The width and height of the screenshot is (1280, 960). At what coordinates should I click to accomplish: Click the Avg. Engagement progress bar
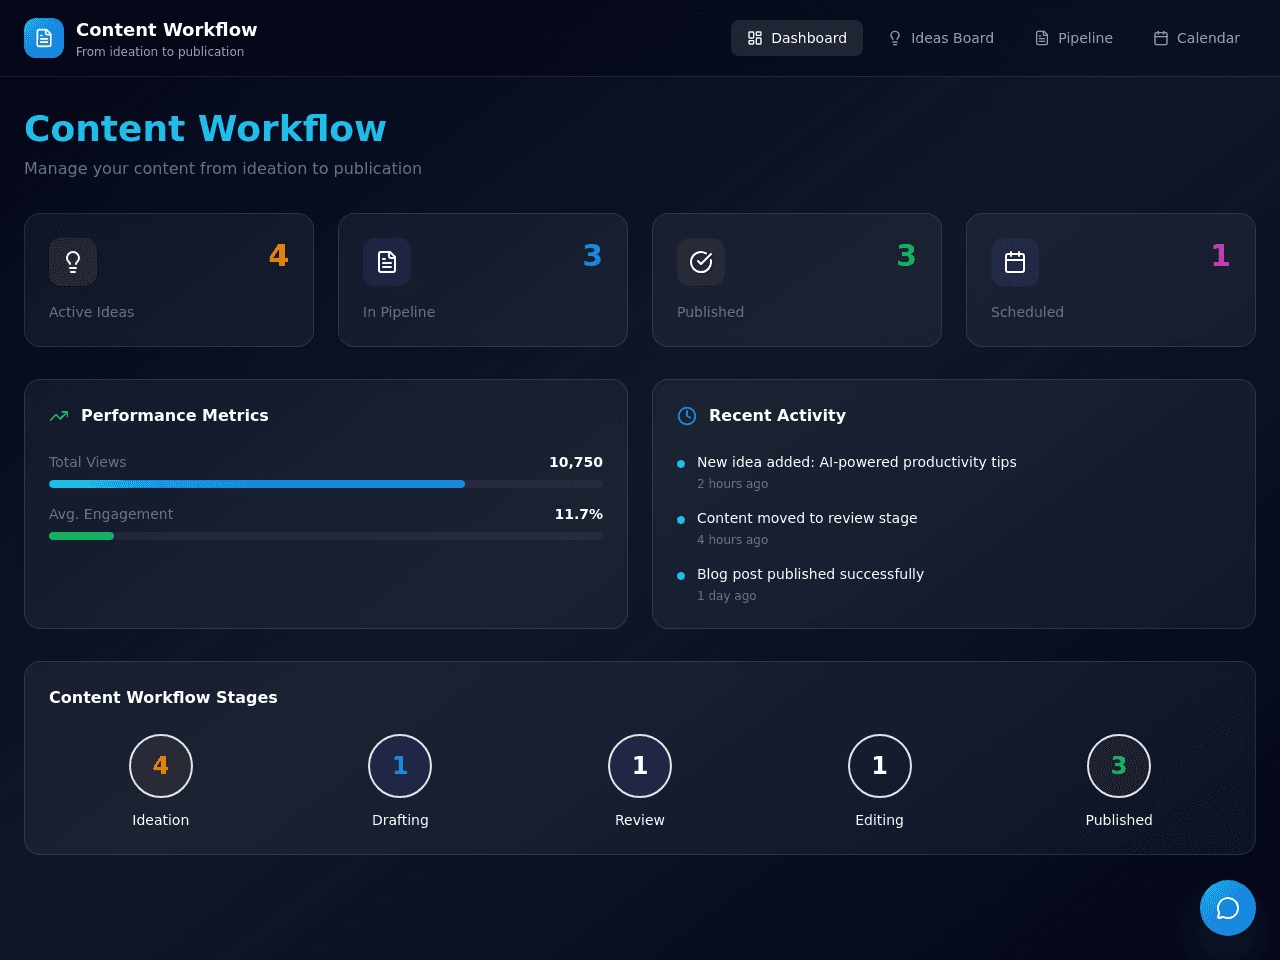[326, 536]
